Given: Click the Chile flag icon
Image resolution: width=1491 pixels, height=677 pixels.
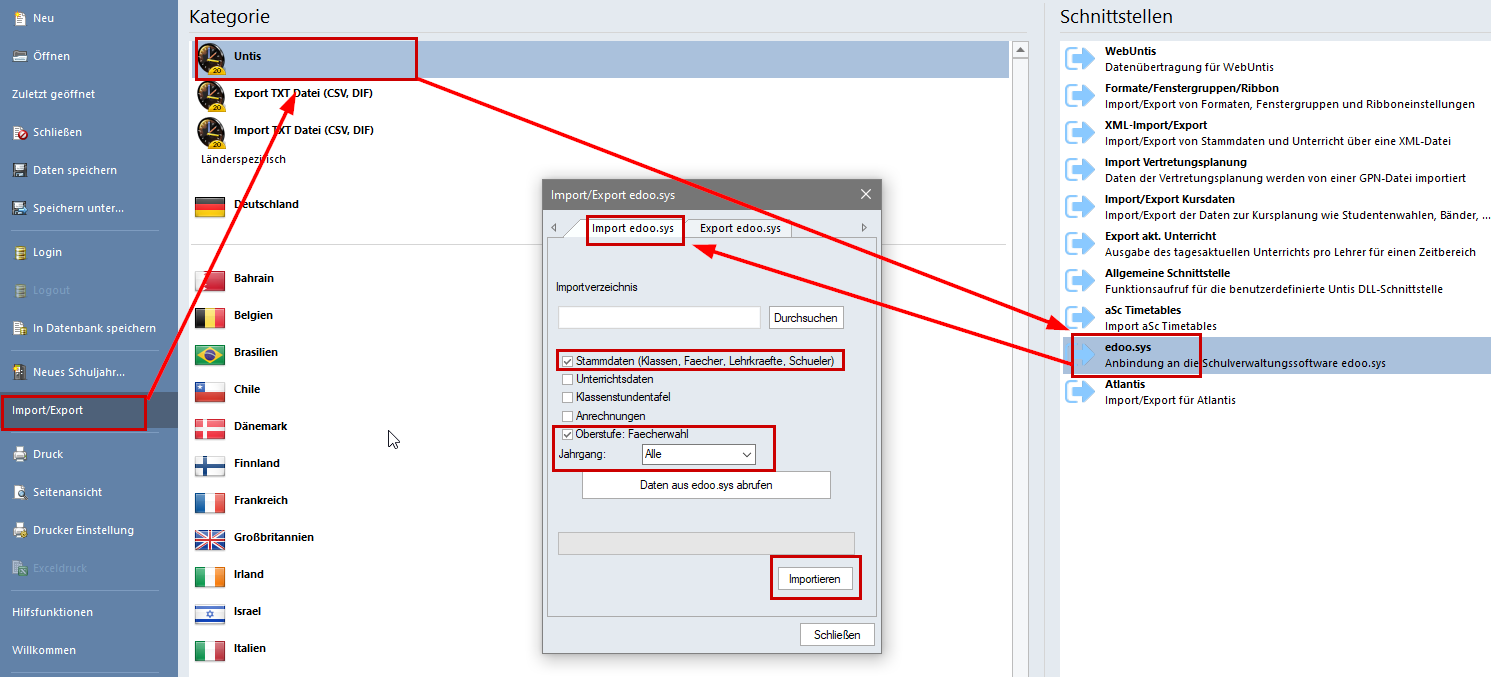Looking at the screenshot, I should click(210, 392).
